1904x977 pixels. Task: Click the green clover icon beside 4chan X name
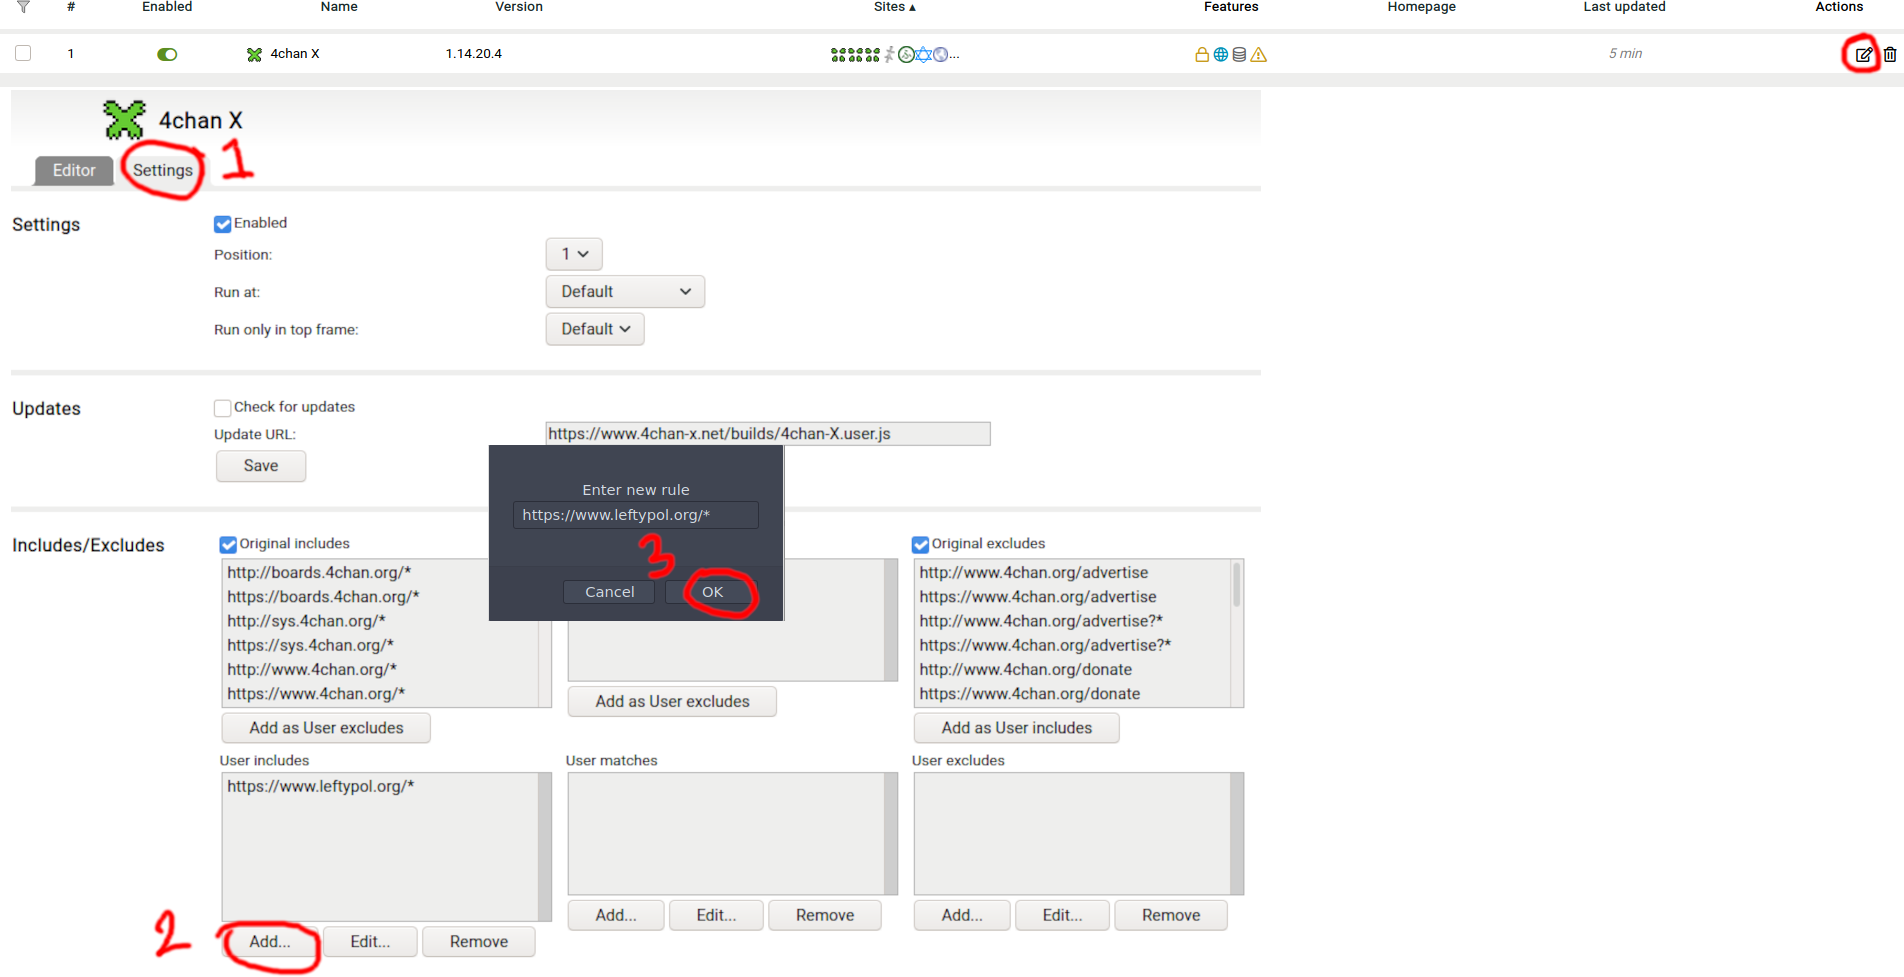click(x=254, y=54)
